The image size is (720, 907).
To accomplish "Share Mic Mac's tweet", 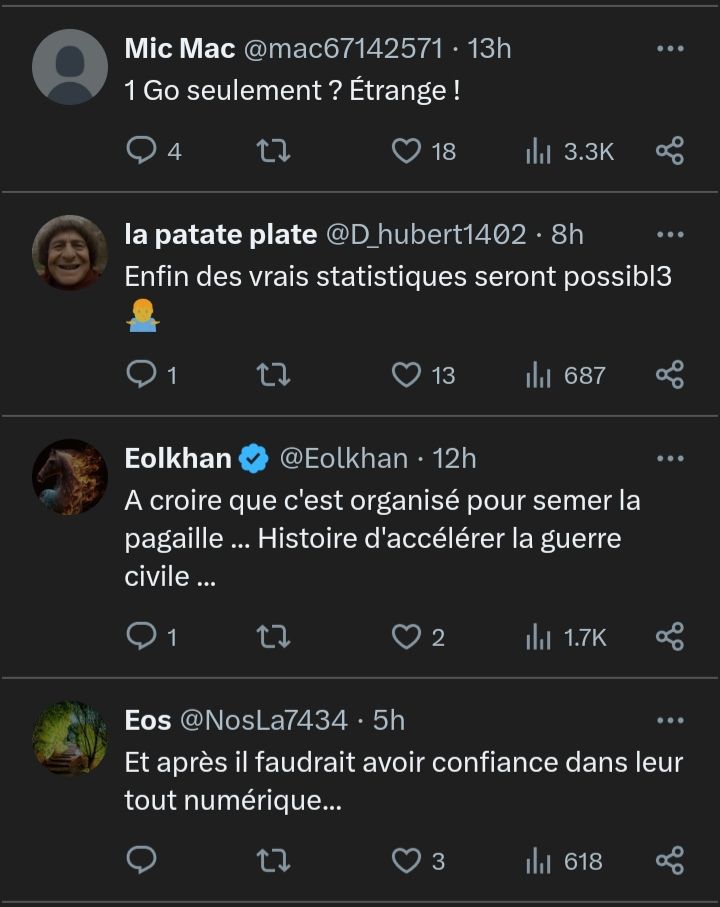I will pyautogui.click(x=669, y=151).
